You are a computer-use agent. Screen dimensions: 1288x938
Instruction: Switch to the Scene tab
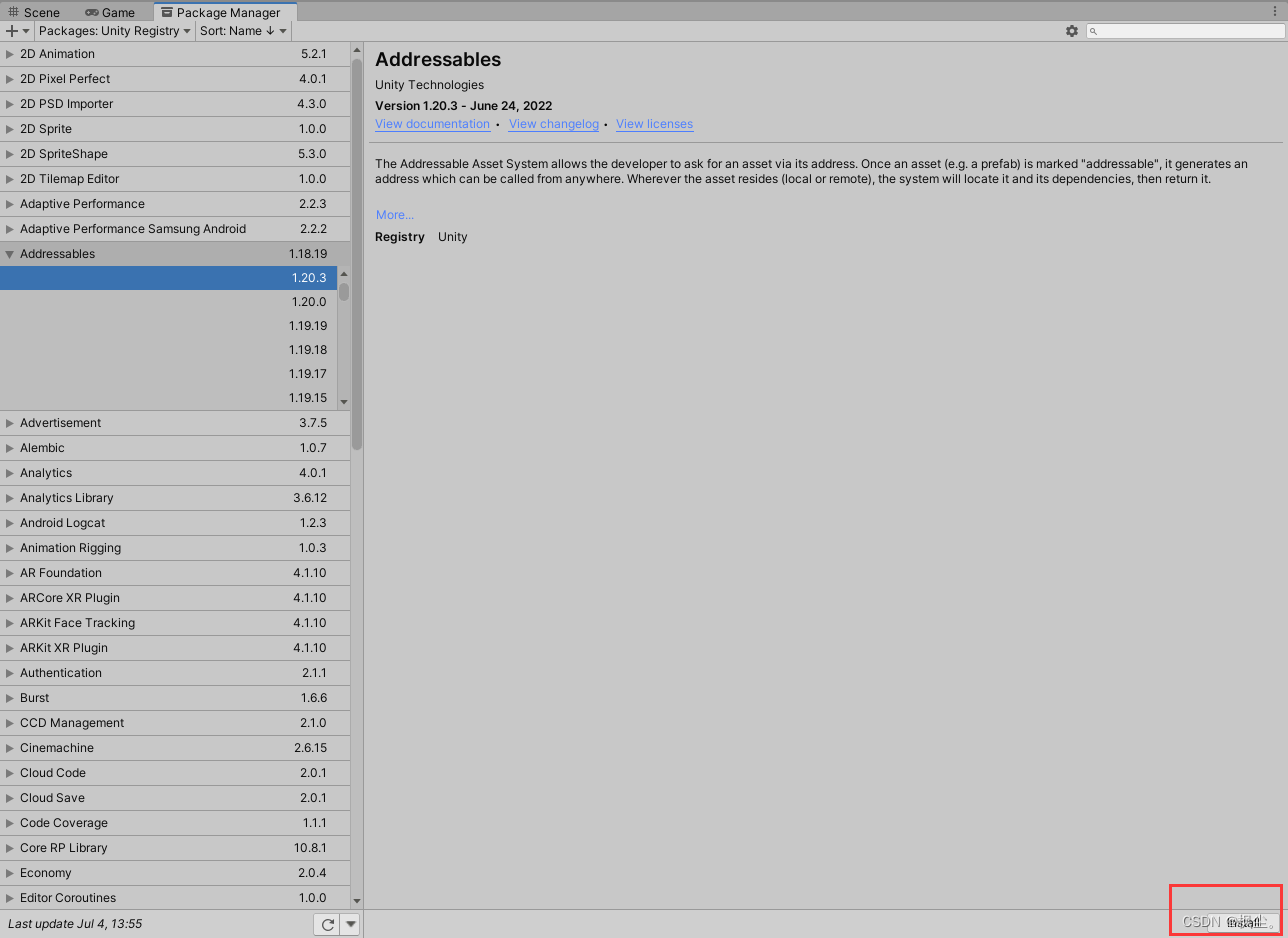pyautogui.click(x=34, y=12)
